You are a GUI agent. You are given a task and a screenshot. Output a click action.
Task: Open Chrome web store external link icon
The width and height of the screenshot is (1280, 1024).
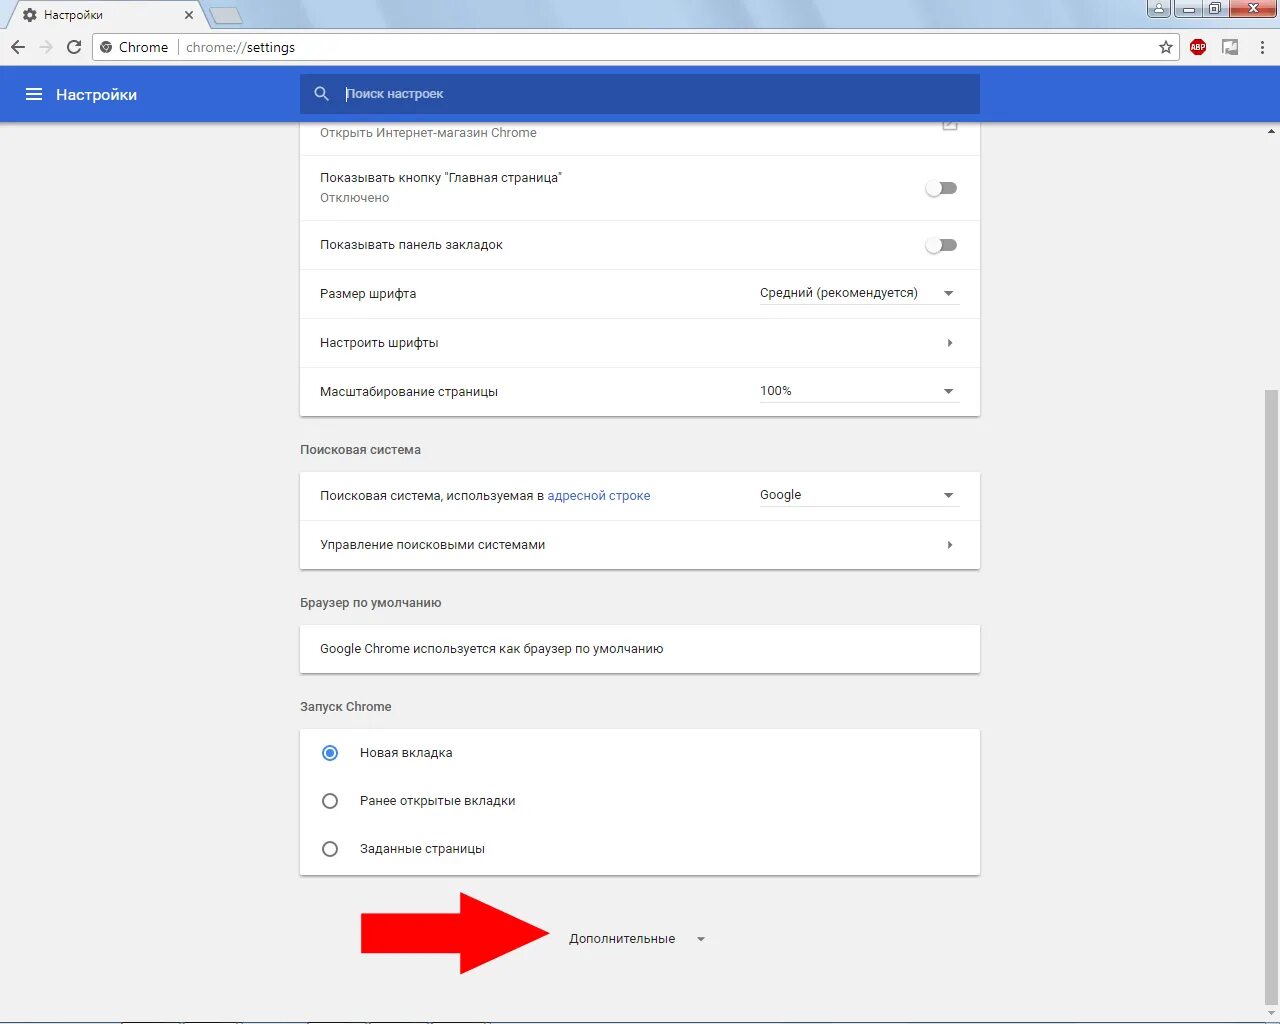[950, 126]
